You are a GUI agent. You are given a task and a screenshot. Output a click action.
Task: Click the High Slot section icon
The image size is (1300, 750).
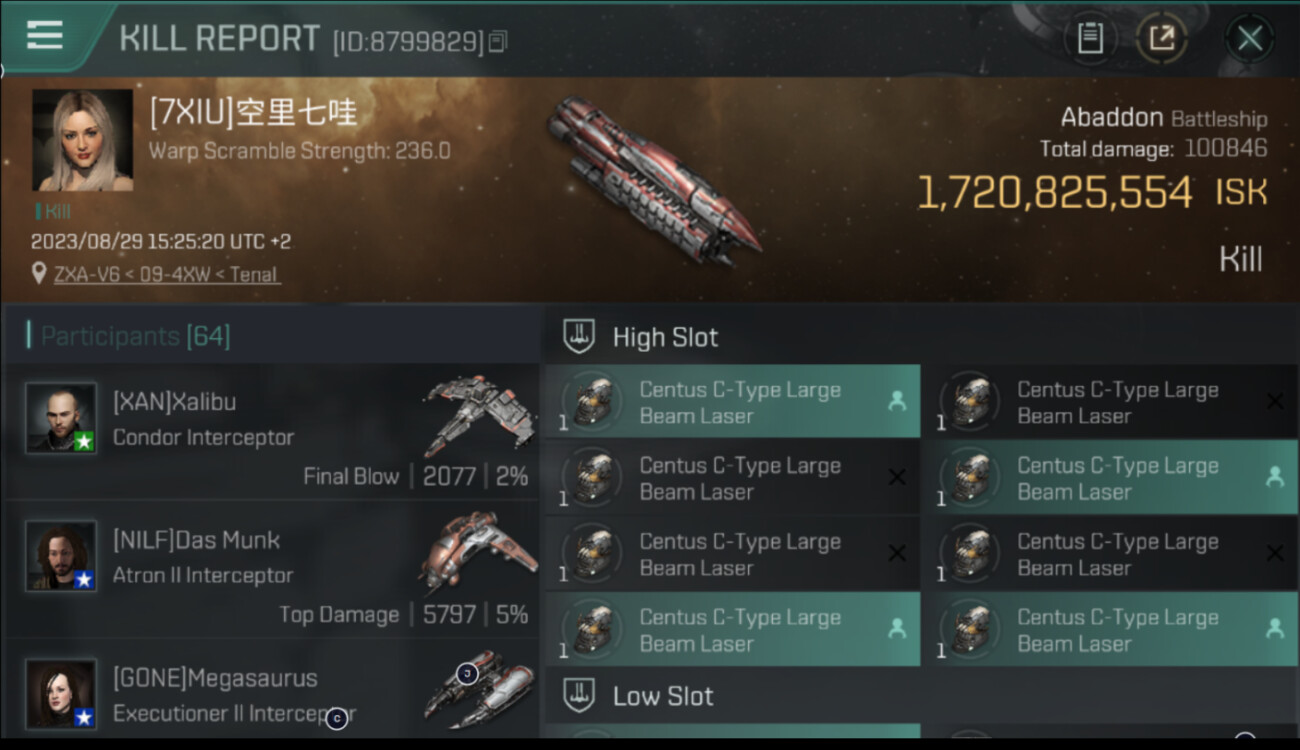[579, 337]
